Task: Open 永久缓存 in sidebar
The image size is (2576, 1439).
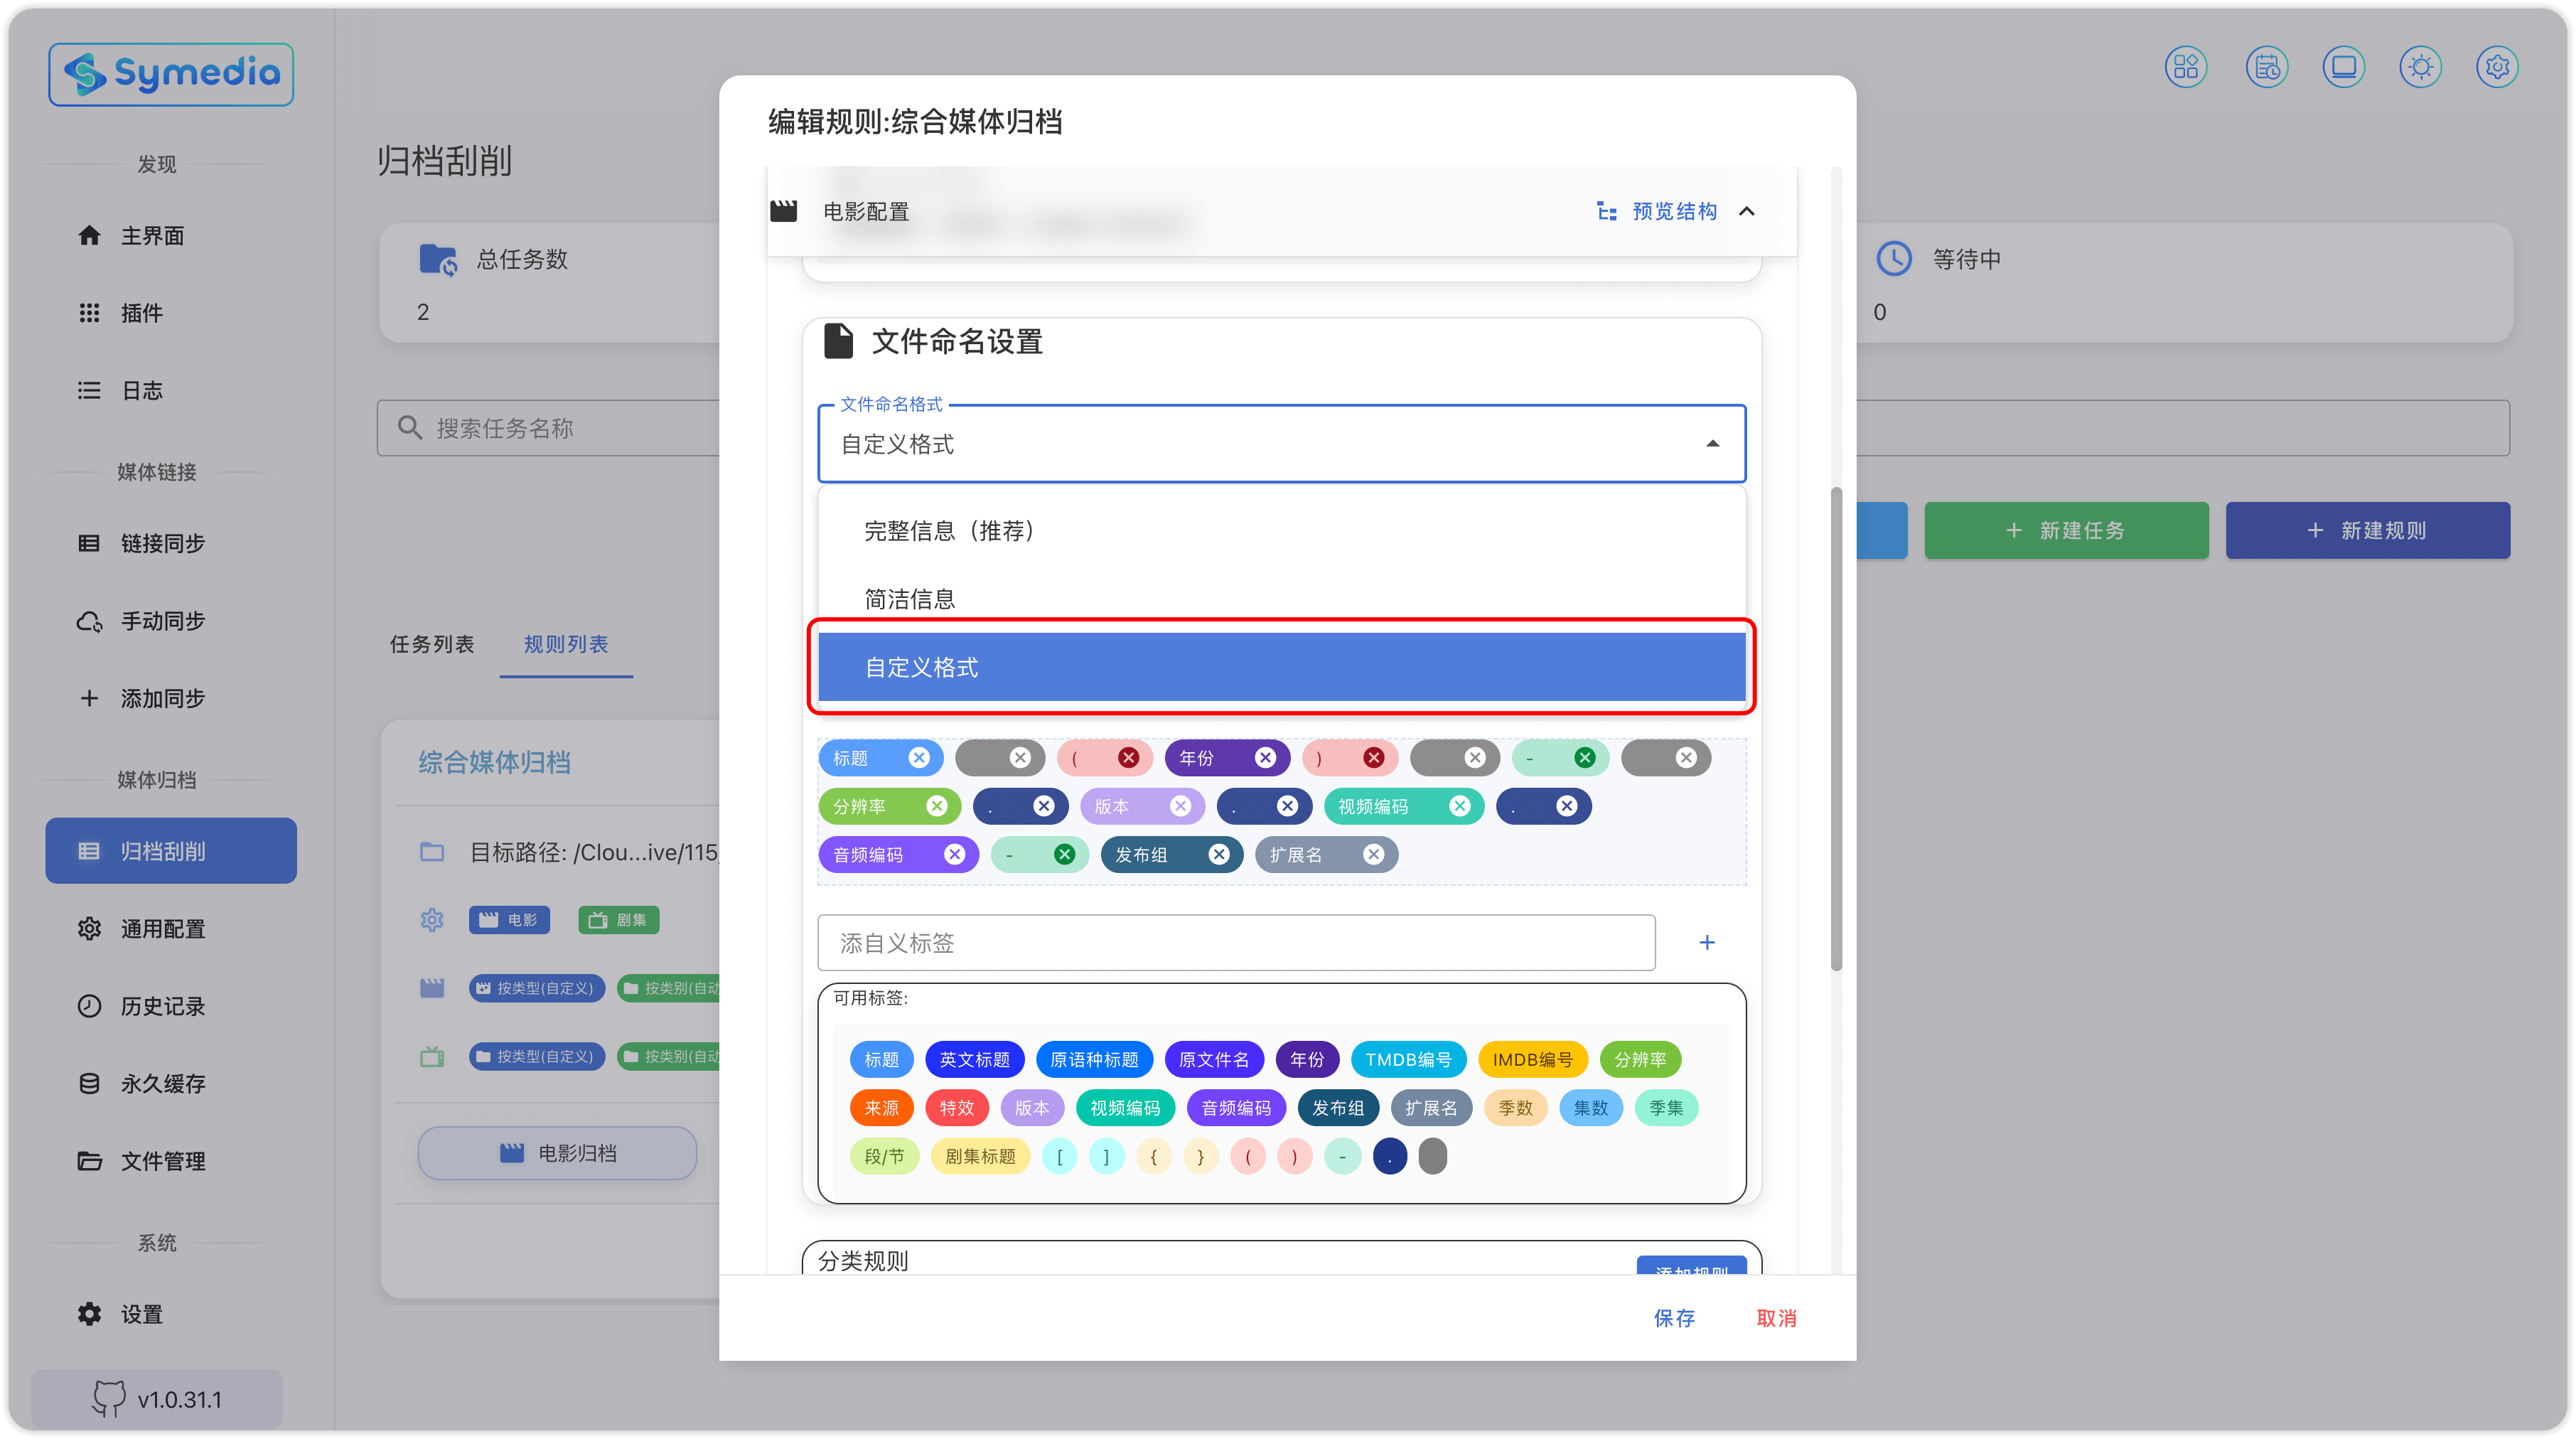Action: 171,1083
